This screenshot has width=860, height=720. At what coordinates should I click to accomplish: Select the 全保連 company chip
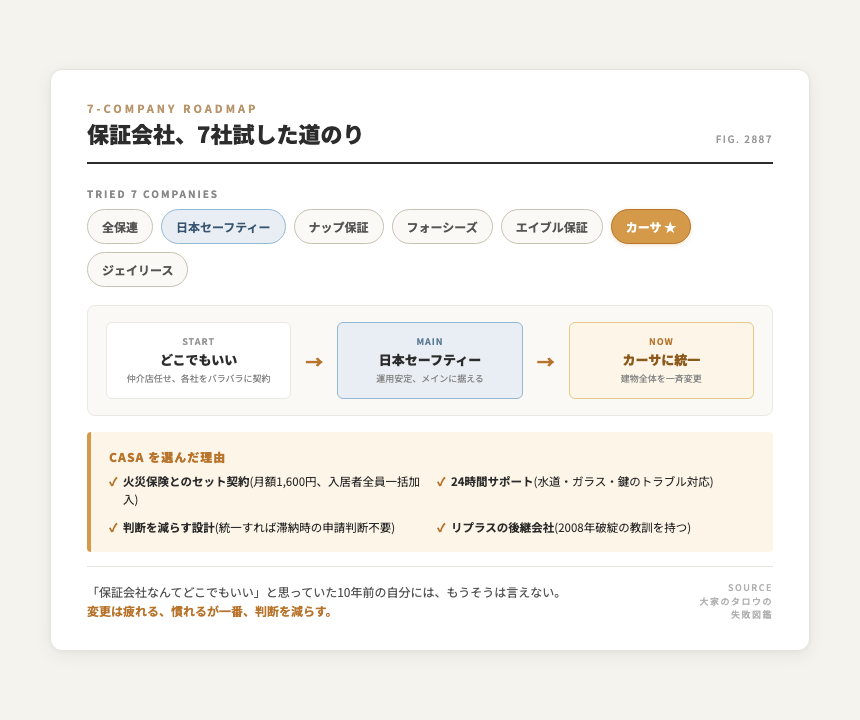120,226
